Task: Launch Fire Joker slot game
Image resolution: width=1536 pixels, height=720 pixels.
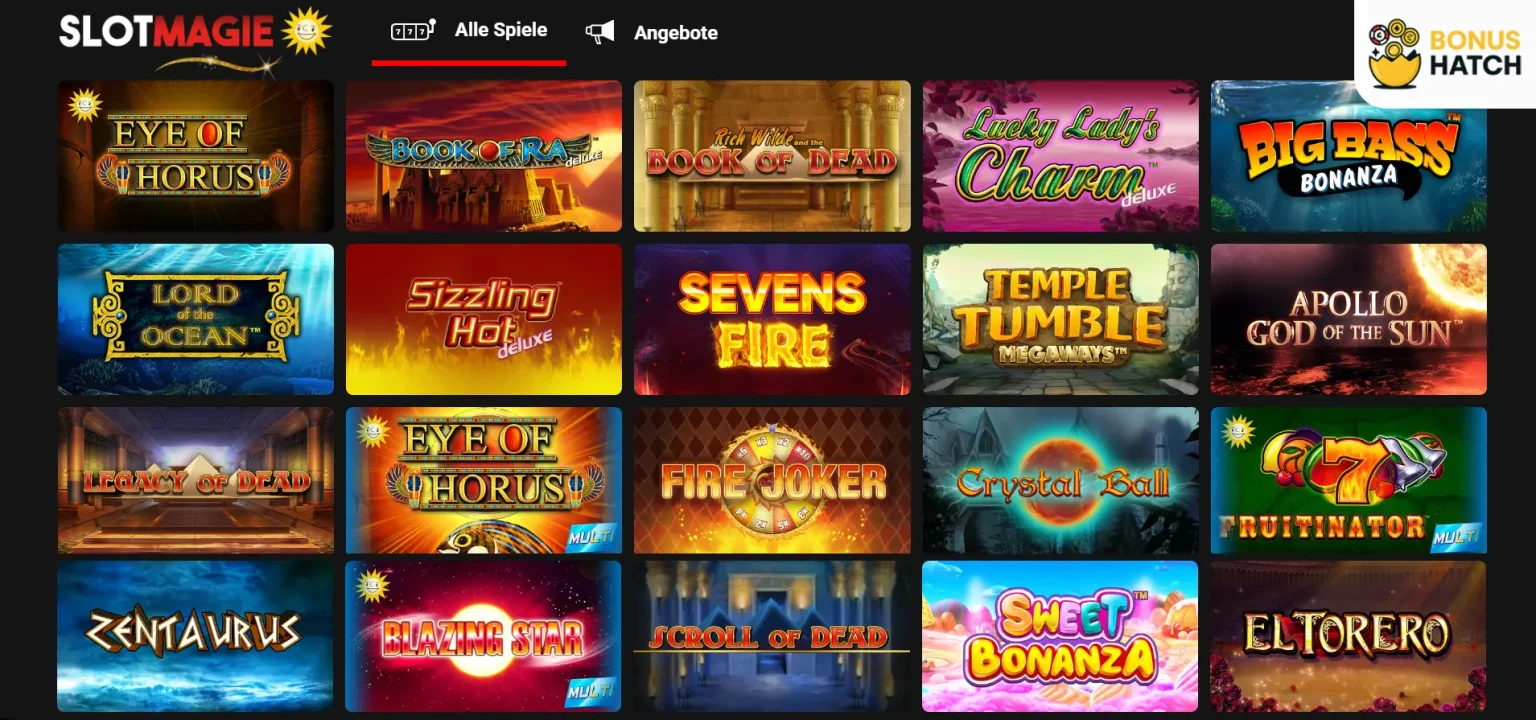Action: click(772, 480)
